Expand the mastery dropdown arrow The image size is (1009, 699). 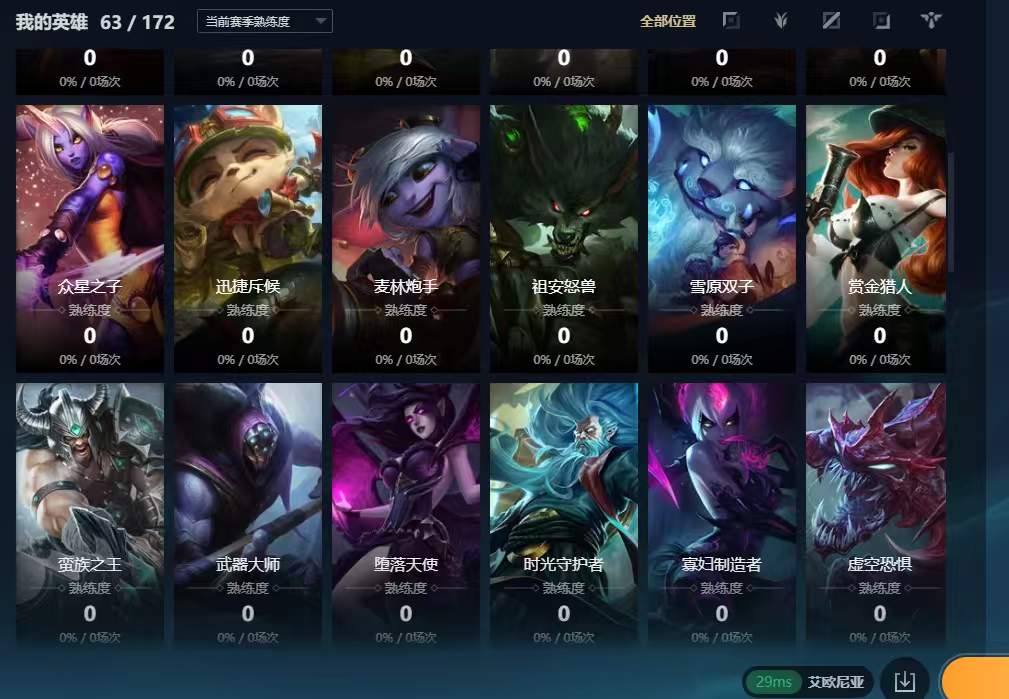[x=320, y=21]
